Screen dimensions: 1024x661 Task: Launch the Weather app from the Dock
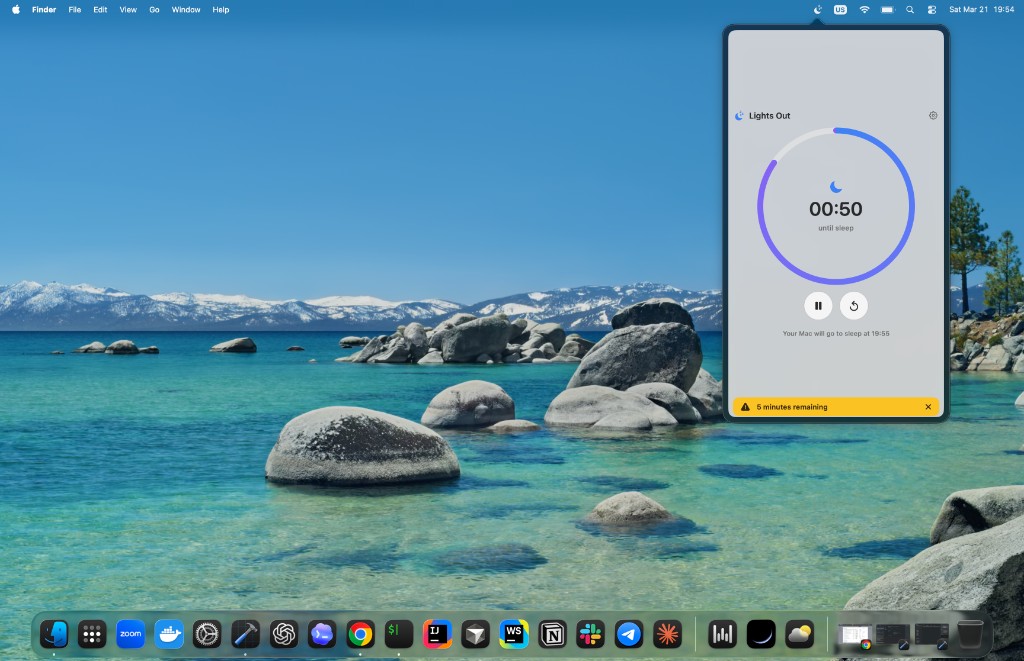tap(799, 634)
